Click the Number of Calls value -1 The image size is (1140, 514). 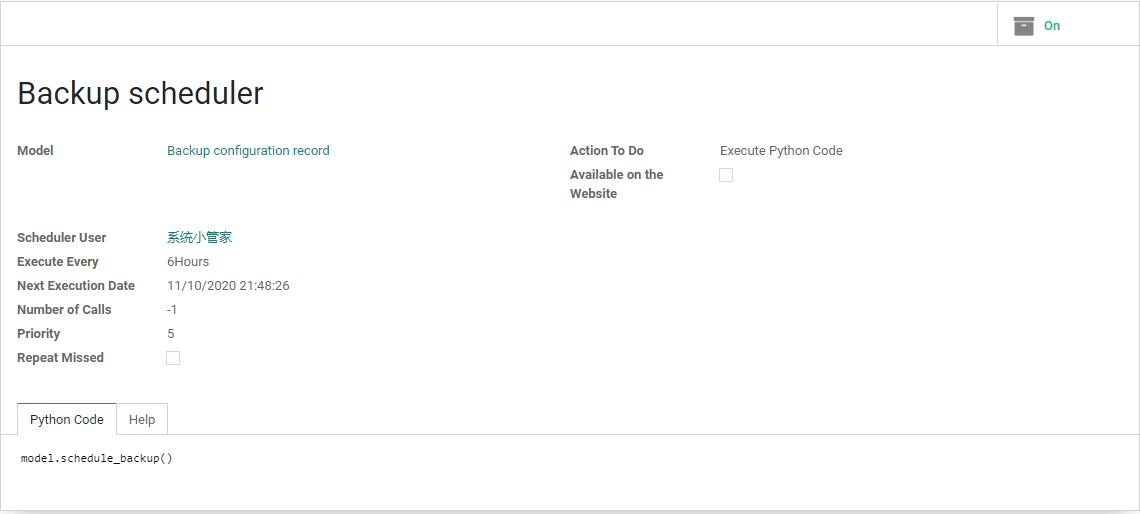(x=172, y=310)
